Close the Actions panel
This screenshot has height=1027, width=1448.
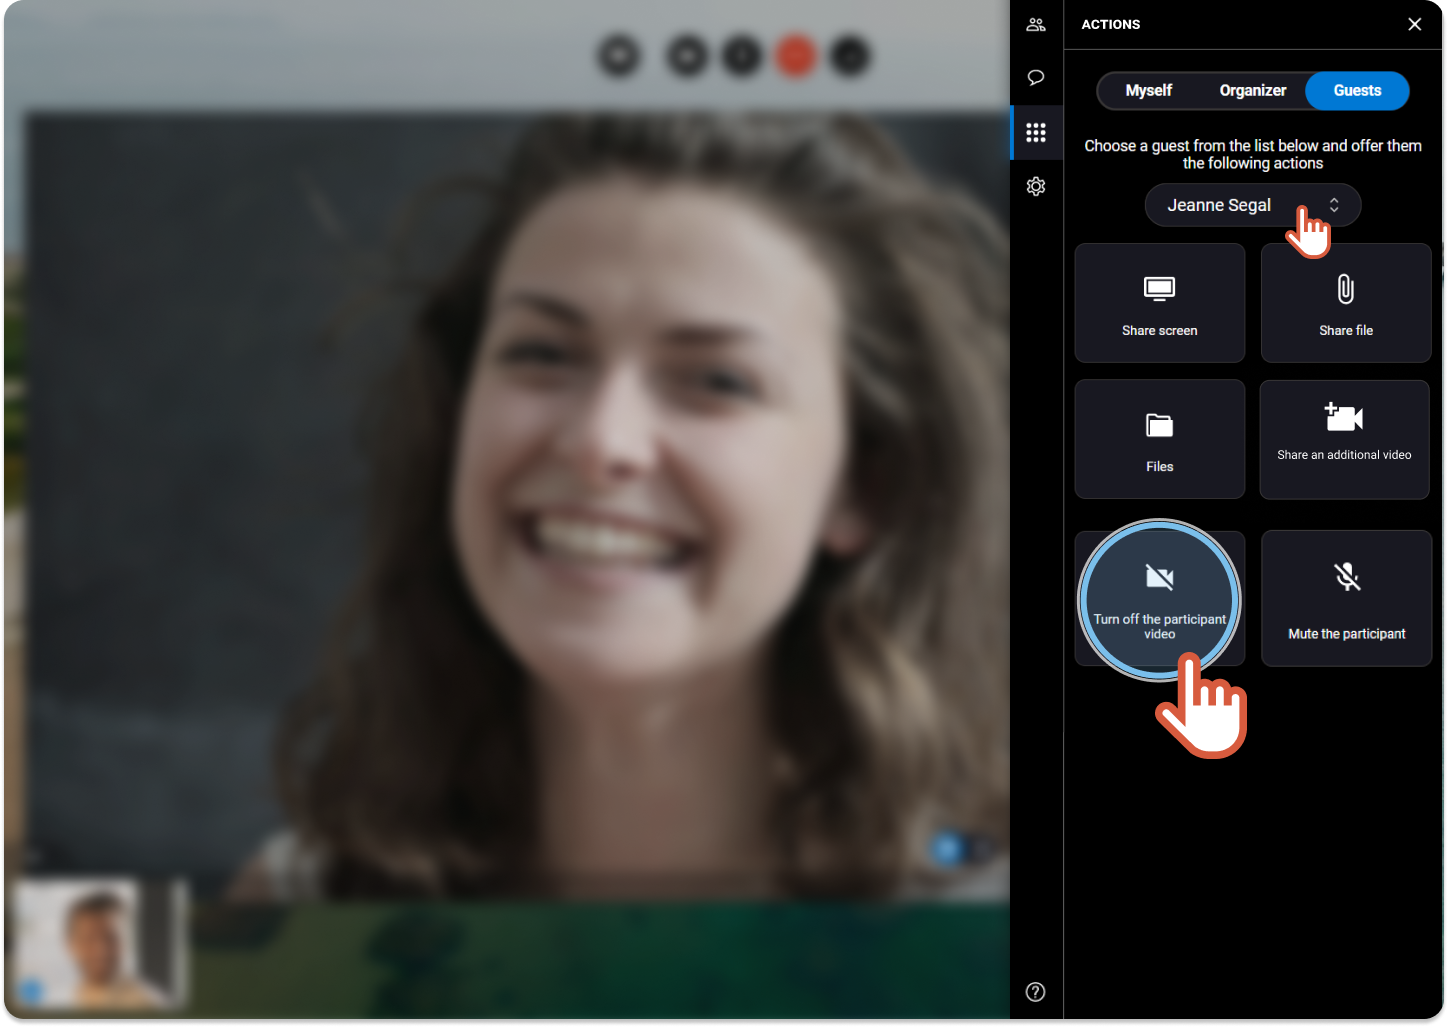click(1414, 24)
